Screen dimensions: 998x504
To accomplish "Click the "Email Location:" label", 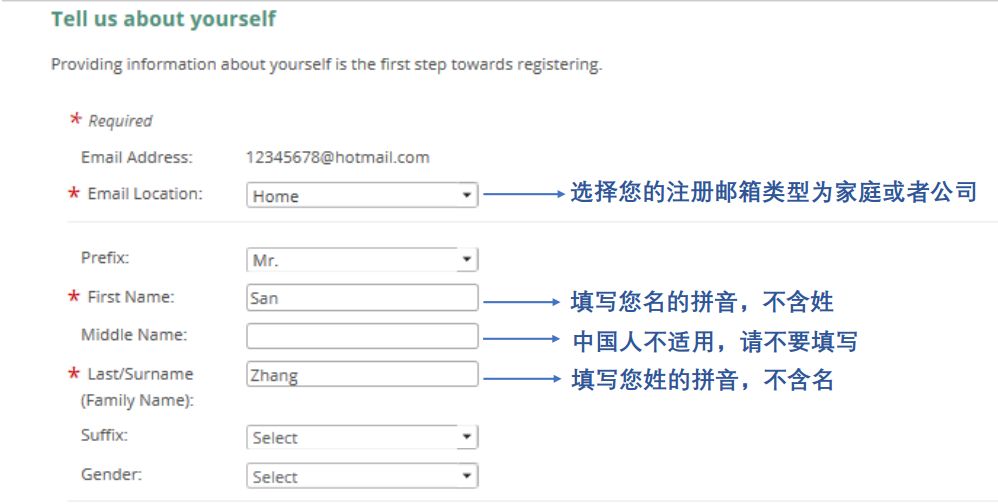I will click(144, 193).
